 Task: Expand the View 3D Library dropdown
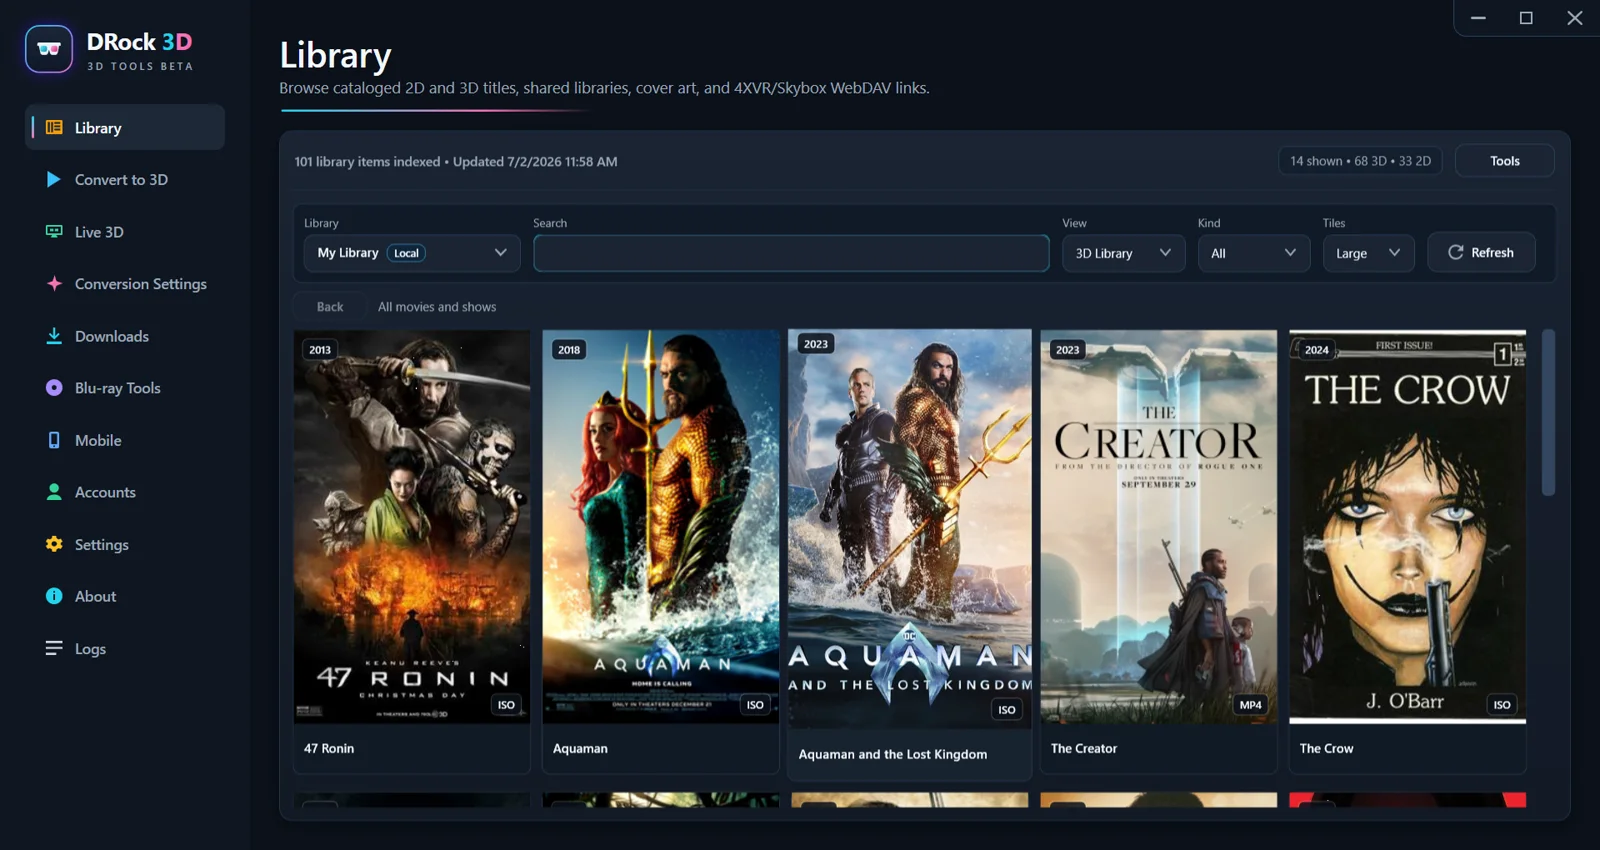(1123, 253)
